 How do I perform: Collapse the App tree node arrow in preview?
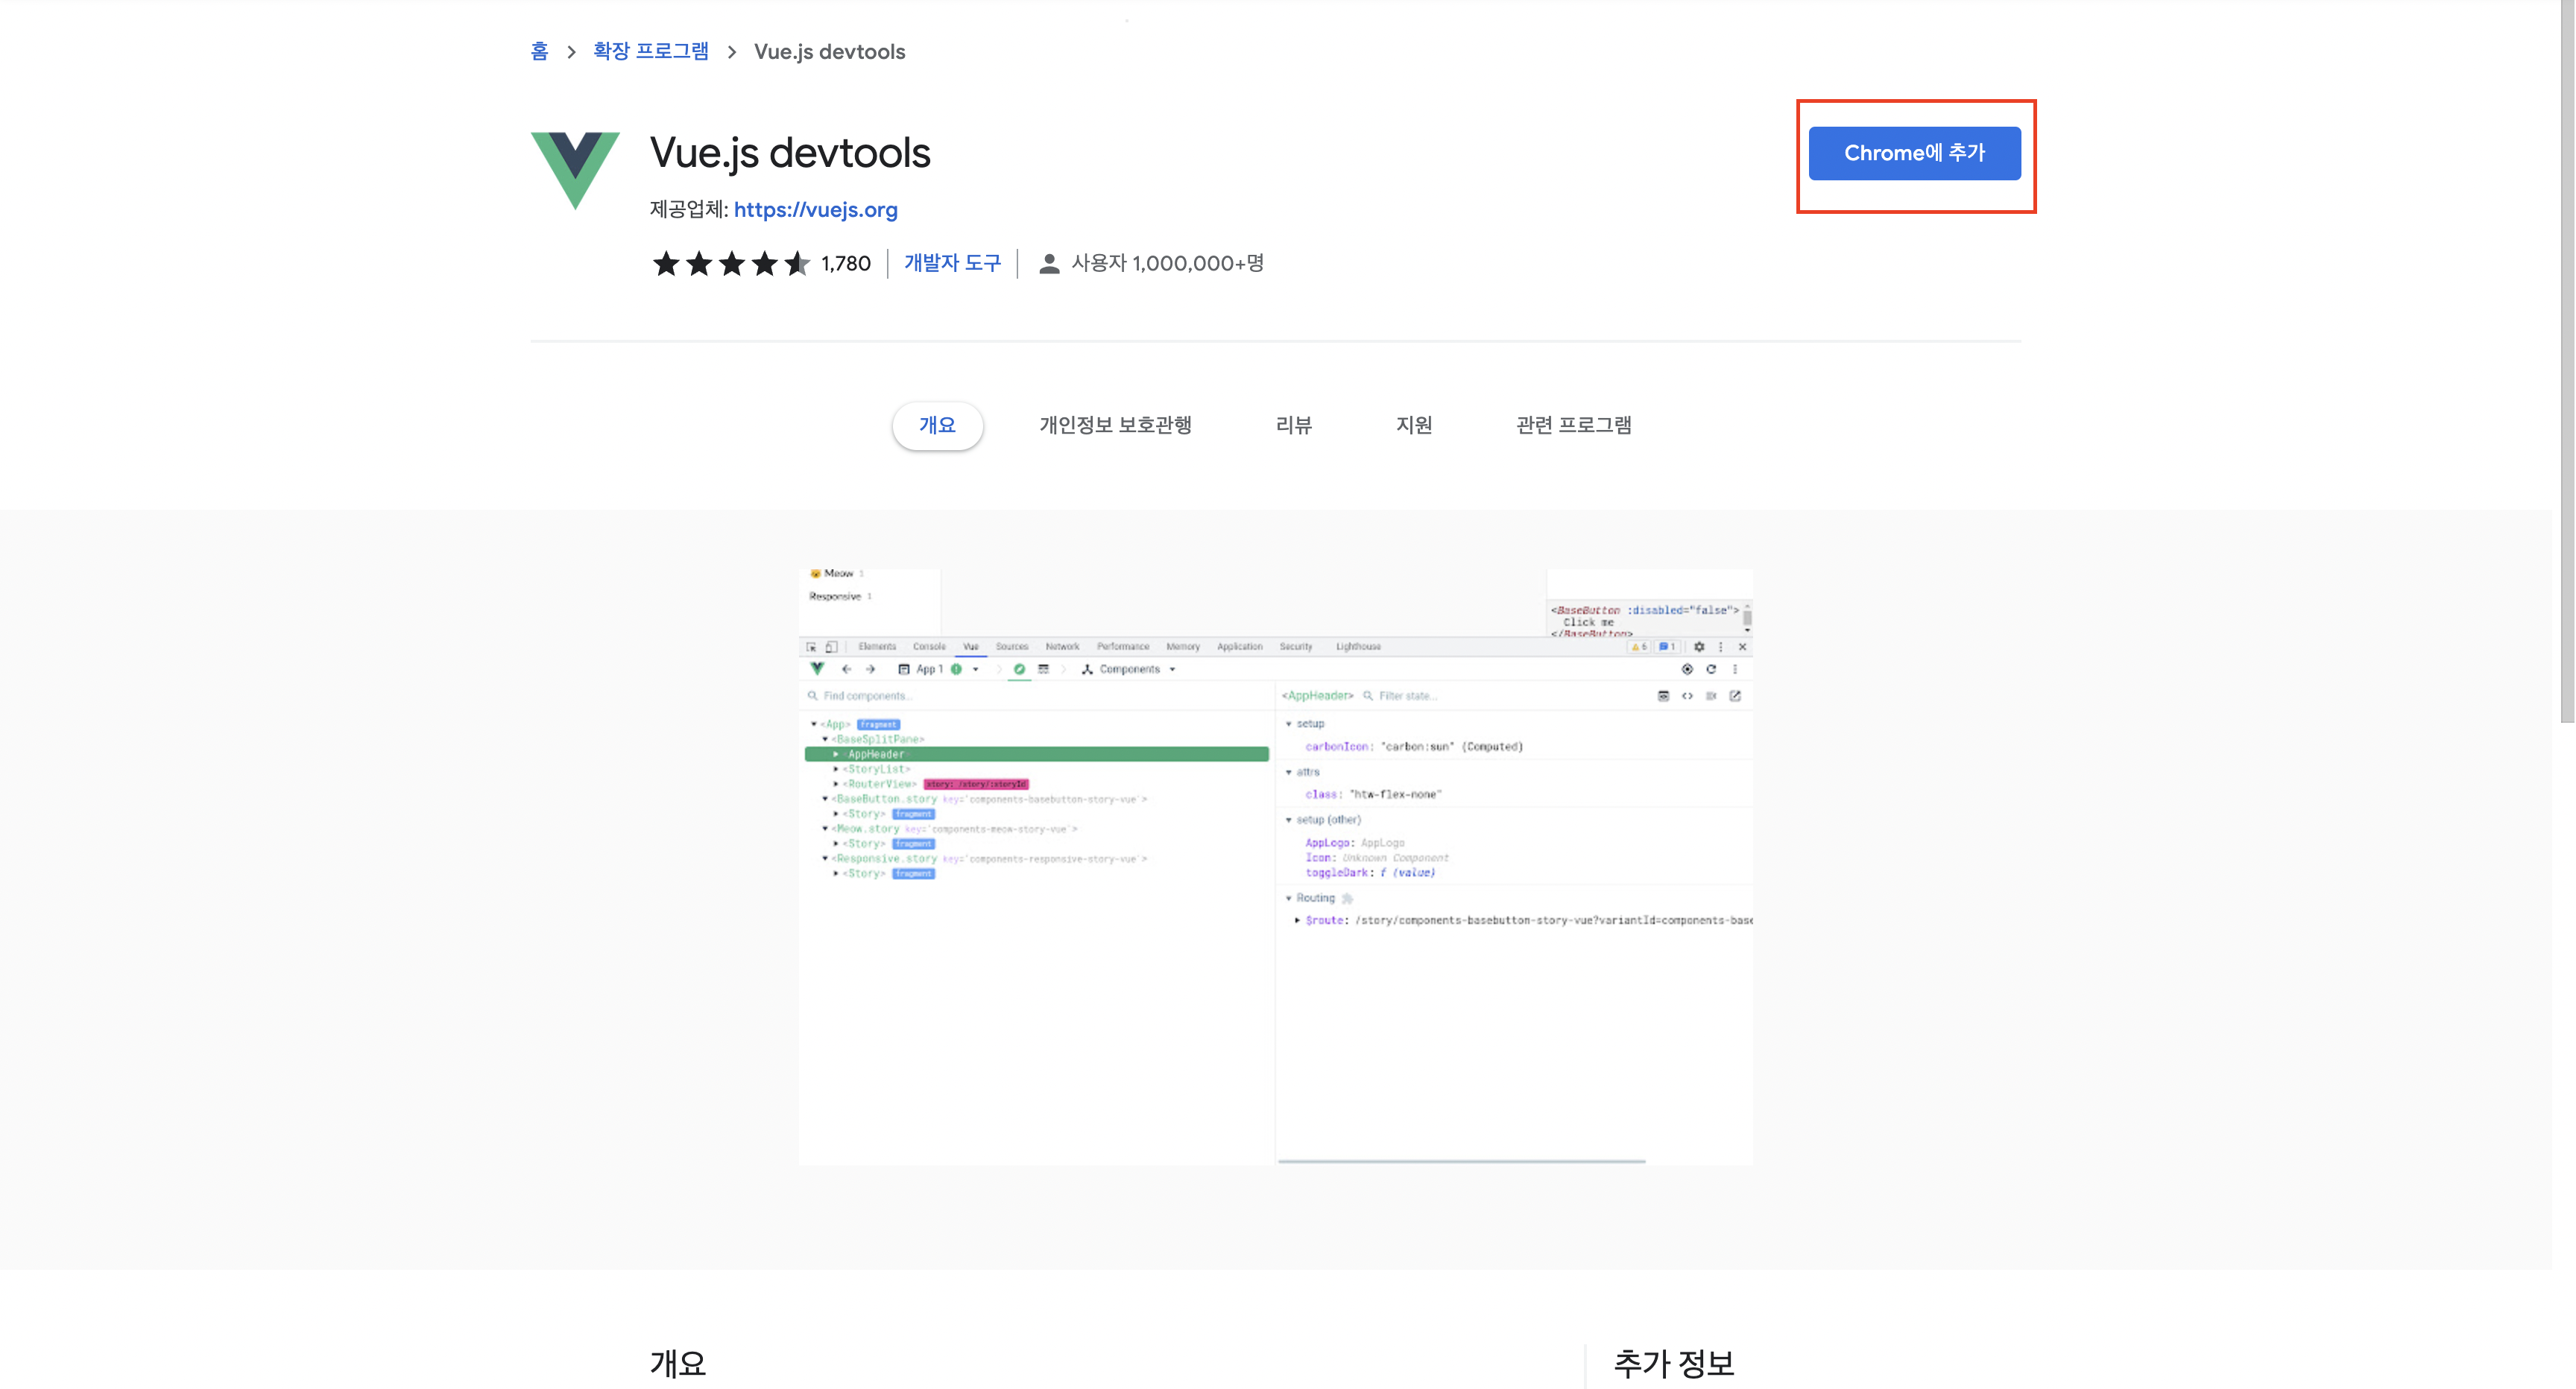click(x=814, y=724)
